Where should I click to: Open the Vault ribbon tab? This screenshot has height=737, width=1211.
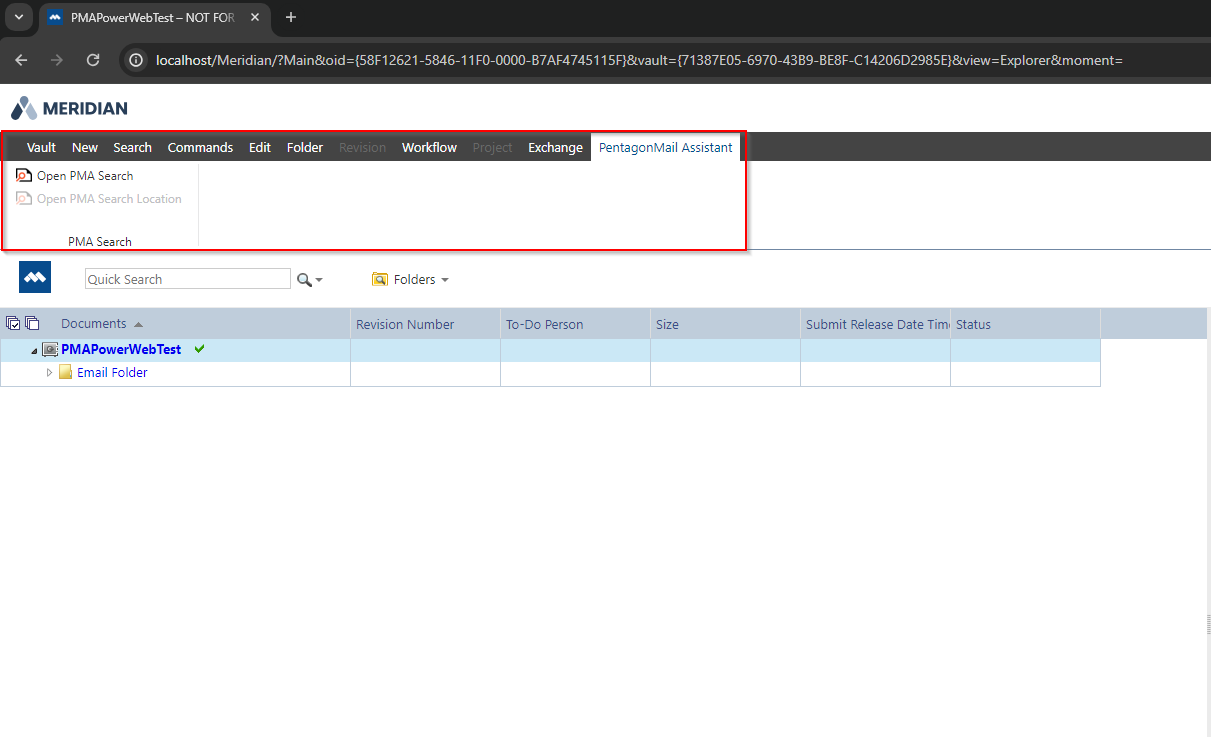pyautogui.click(x=41, y=147)
